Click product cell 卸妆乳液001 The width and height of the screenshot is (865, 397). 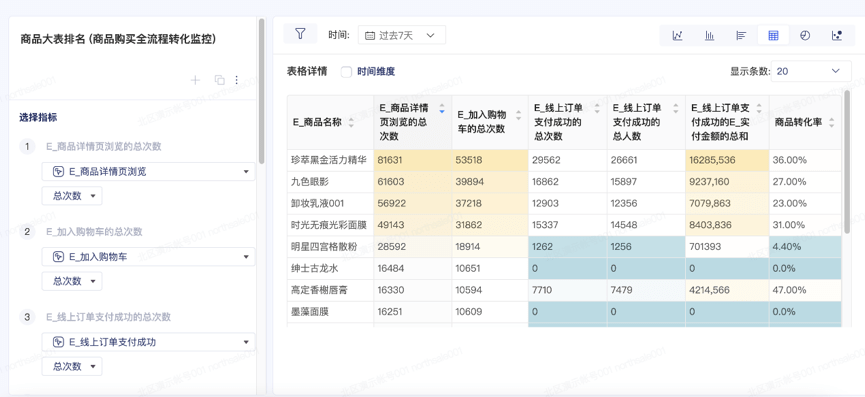[x=330, y=203]
